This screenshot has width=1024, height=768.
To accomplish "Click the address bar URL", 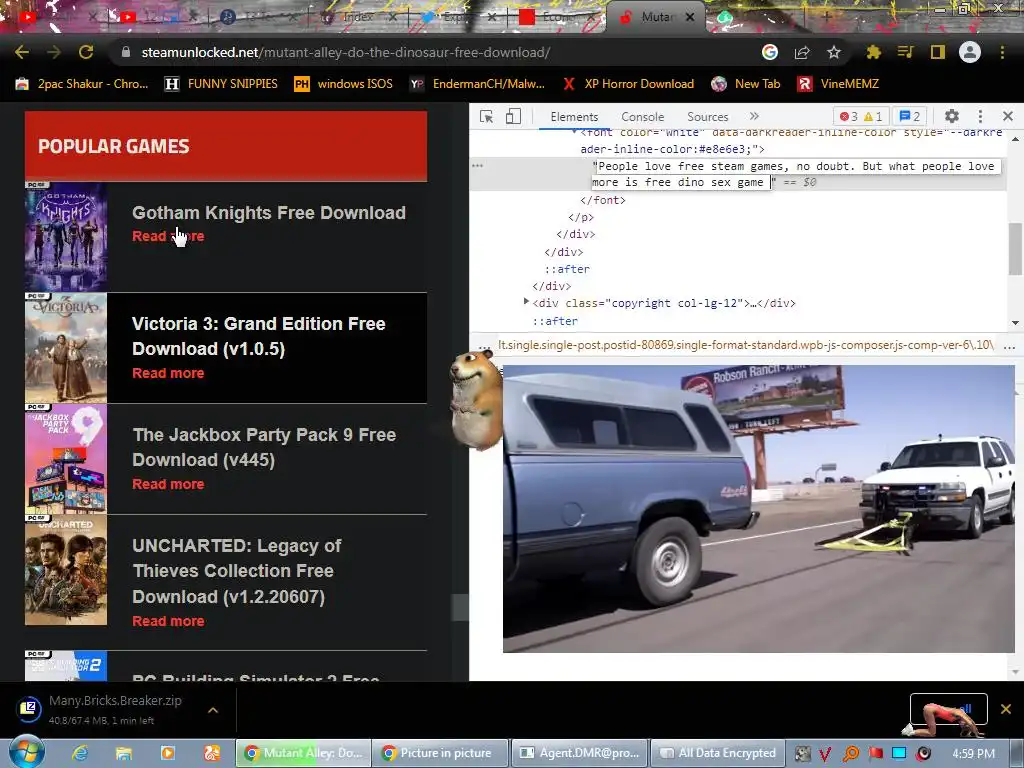I will pos(345,52).
